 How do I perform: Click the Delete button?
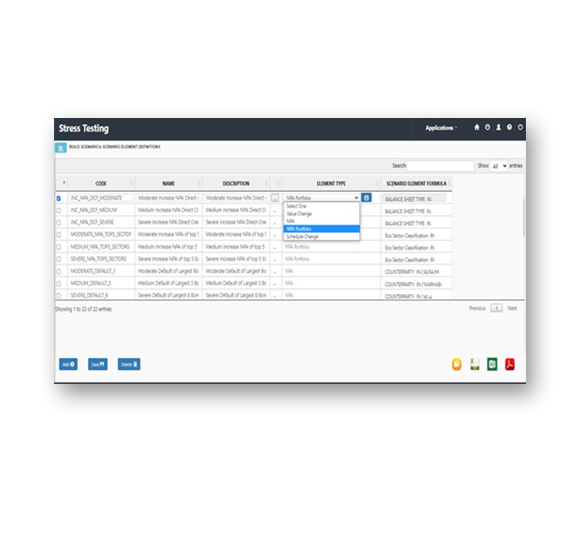click(129, 364)
